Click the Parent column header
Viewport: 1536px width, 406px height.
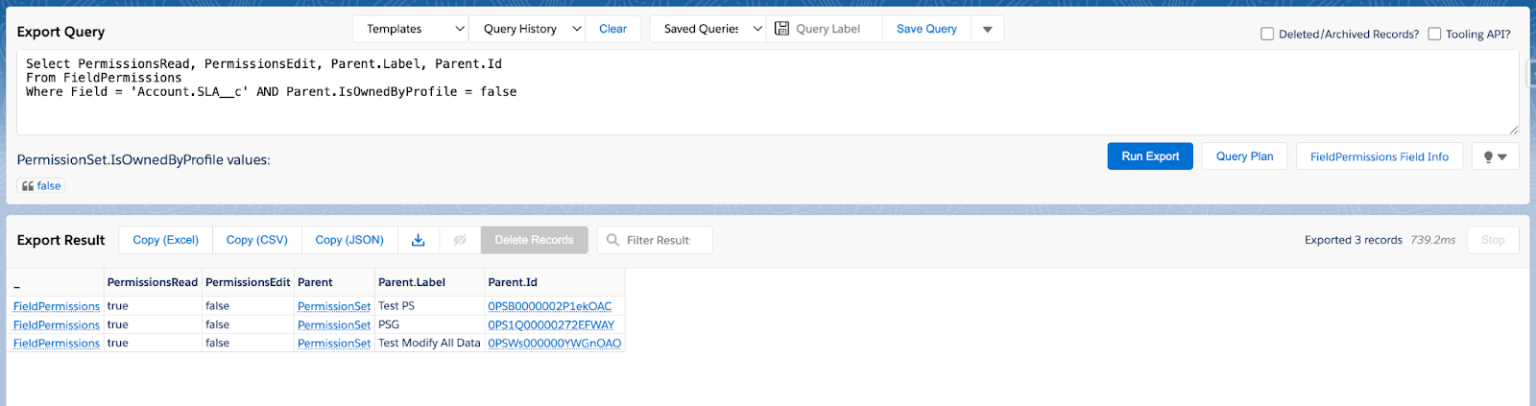[334, 282]
